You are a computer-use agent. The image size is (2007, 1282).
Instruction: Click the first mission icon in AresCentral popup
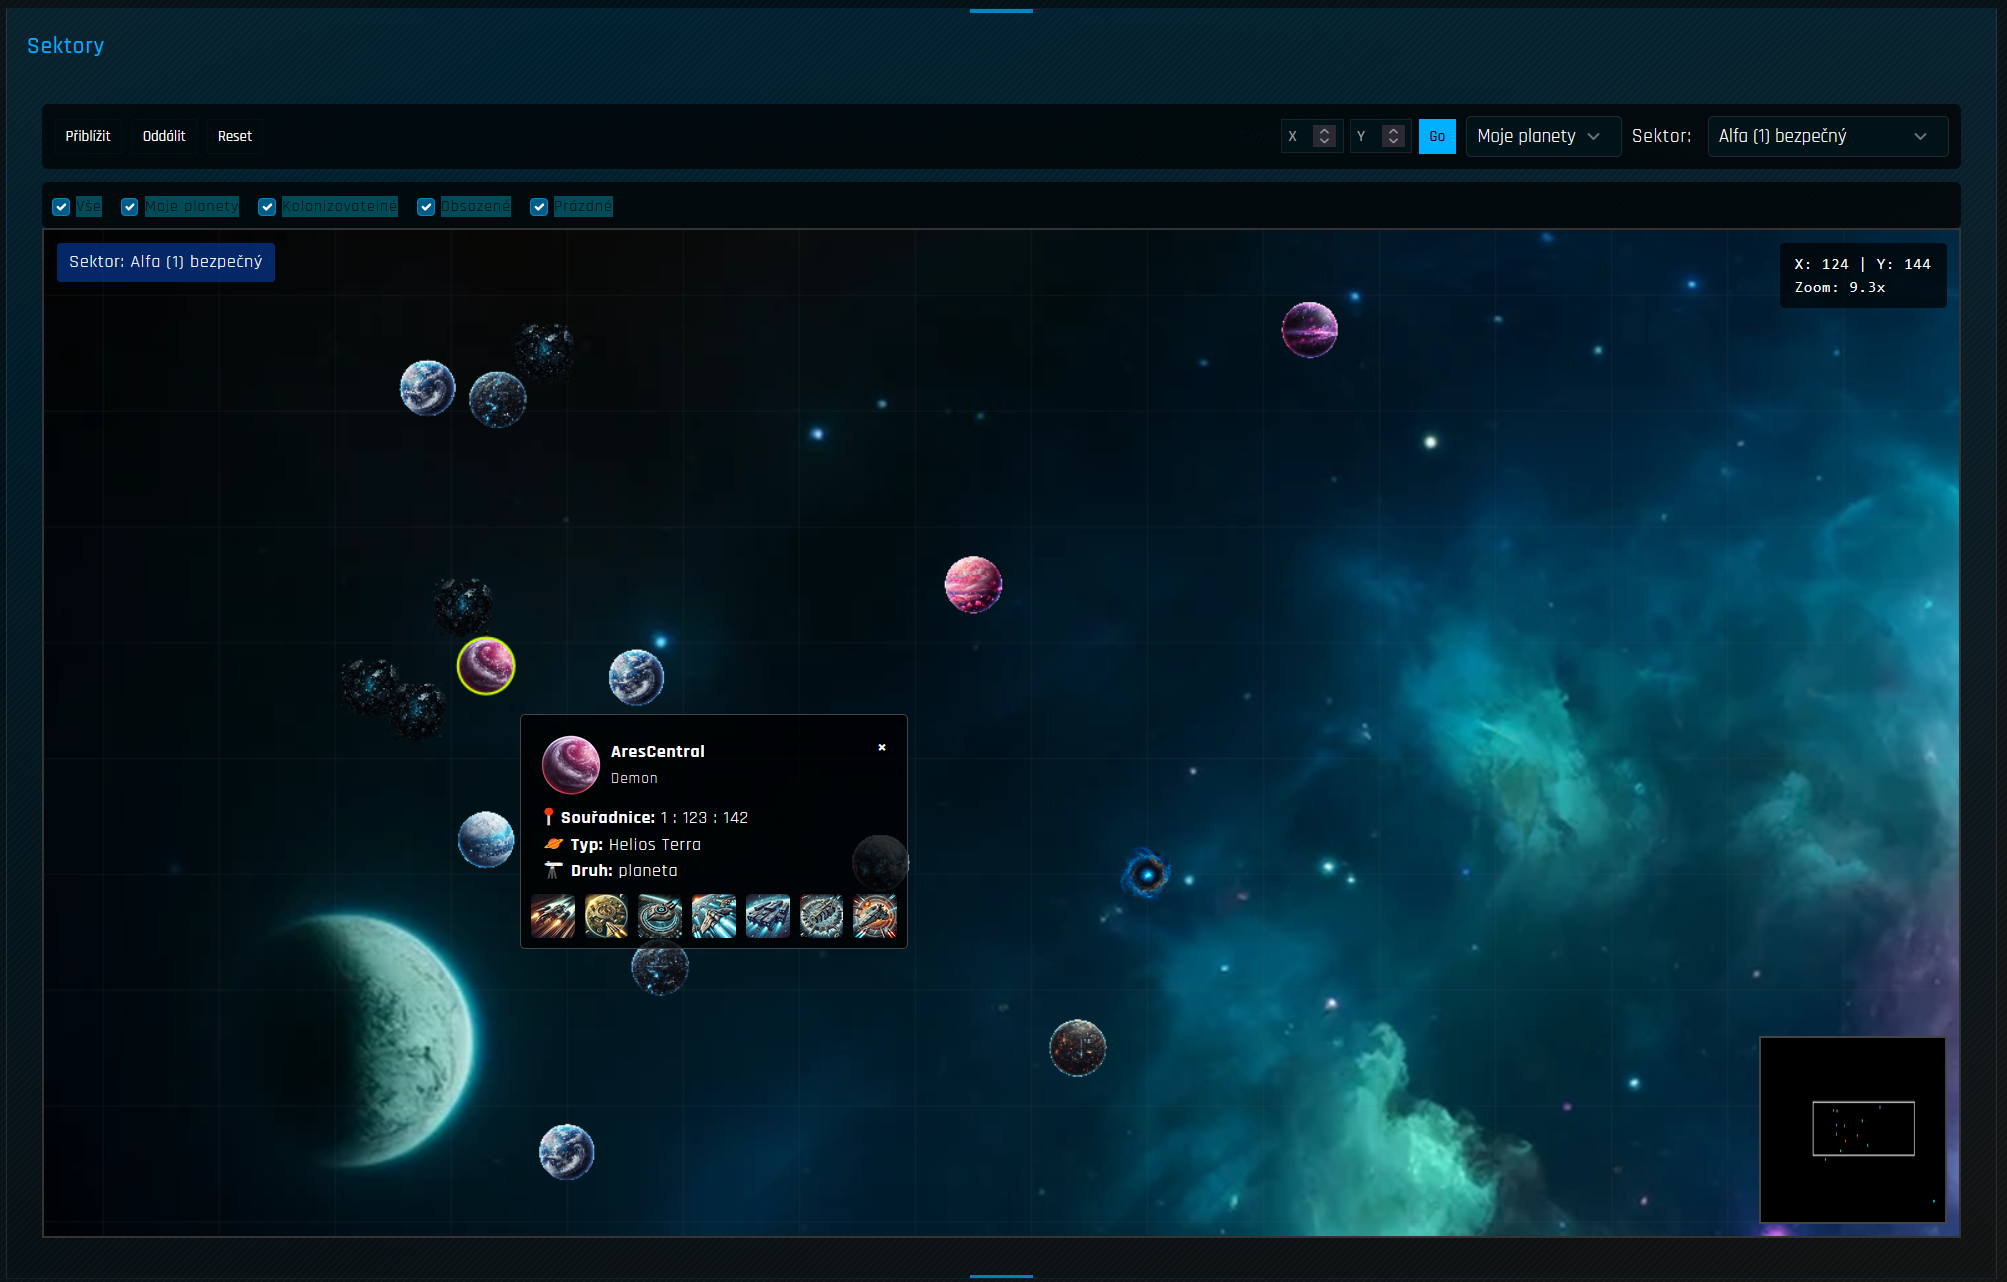[553, 916]
